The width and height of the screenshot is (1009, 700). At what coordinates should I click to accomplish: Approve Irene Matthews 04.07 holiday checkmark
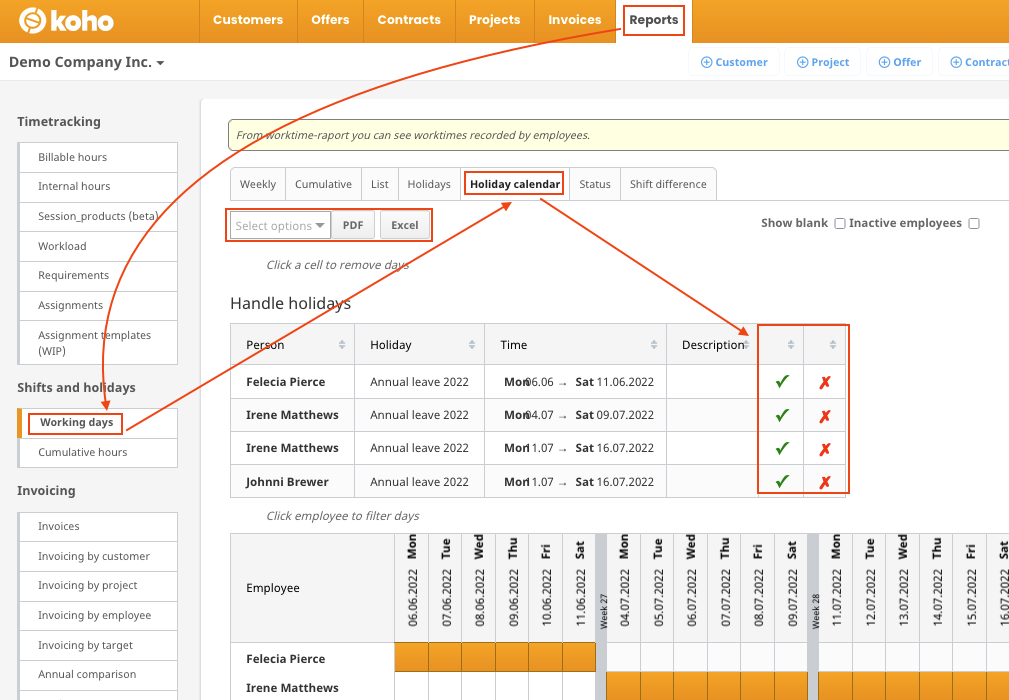point(782,415)
